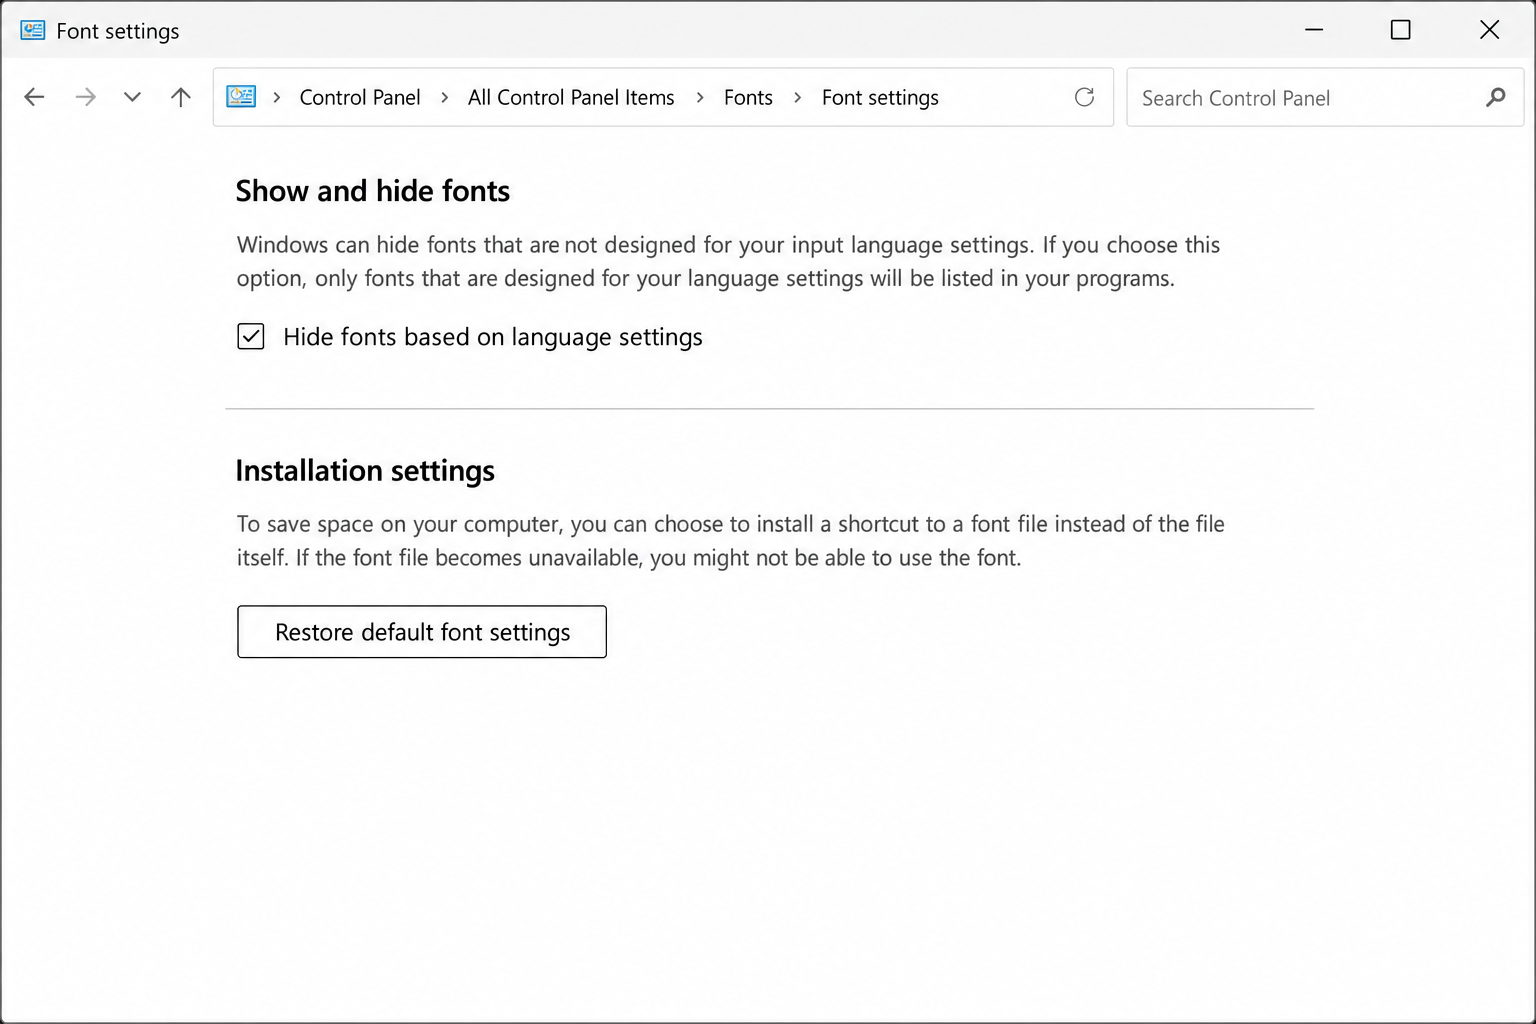The height and width of the screenshot is (1024, 1536).
Task: Expand the chevron after Fonts breadcrumb
Action: 797,97
